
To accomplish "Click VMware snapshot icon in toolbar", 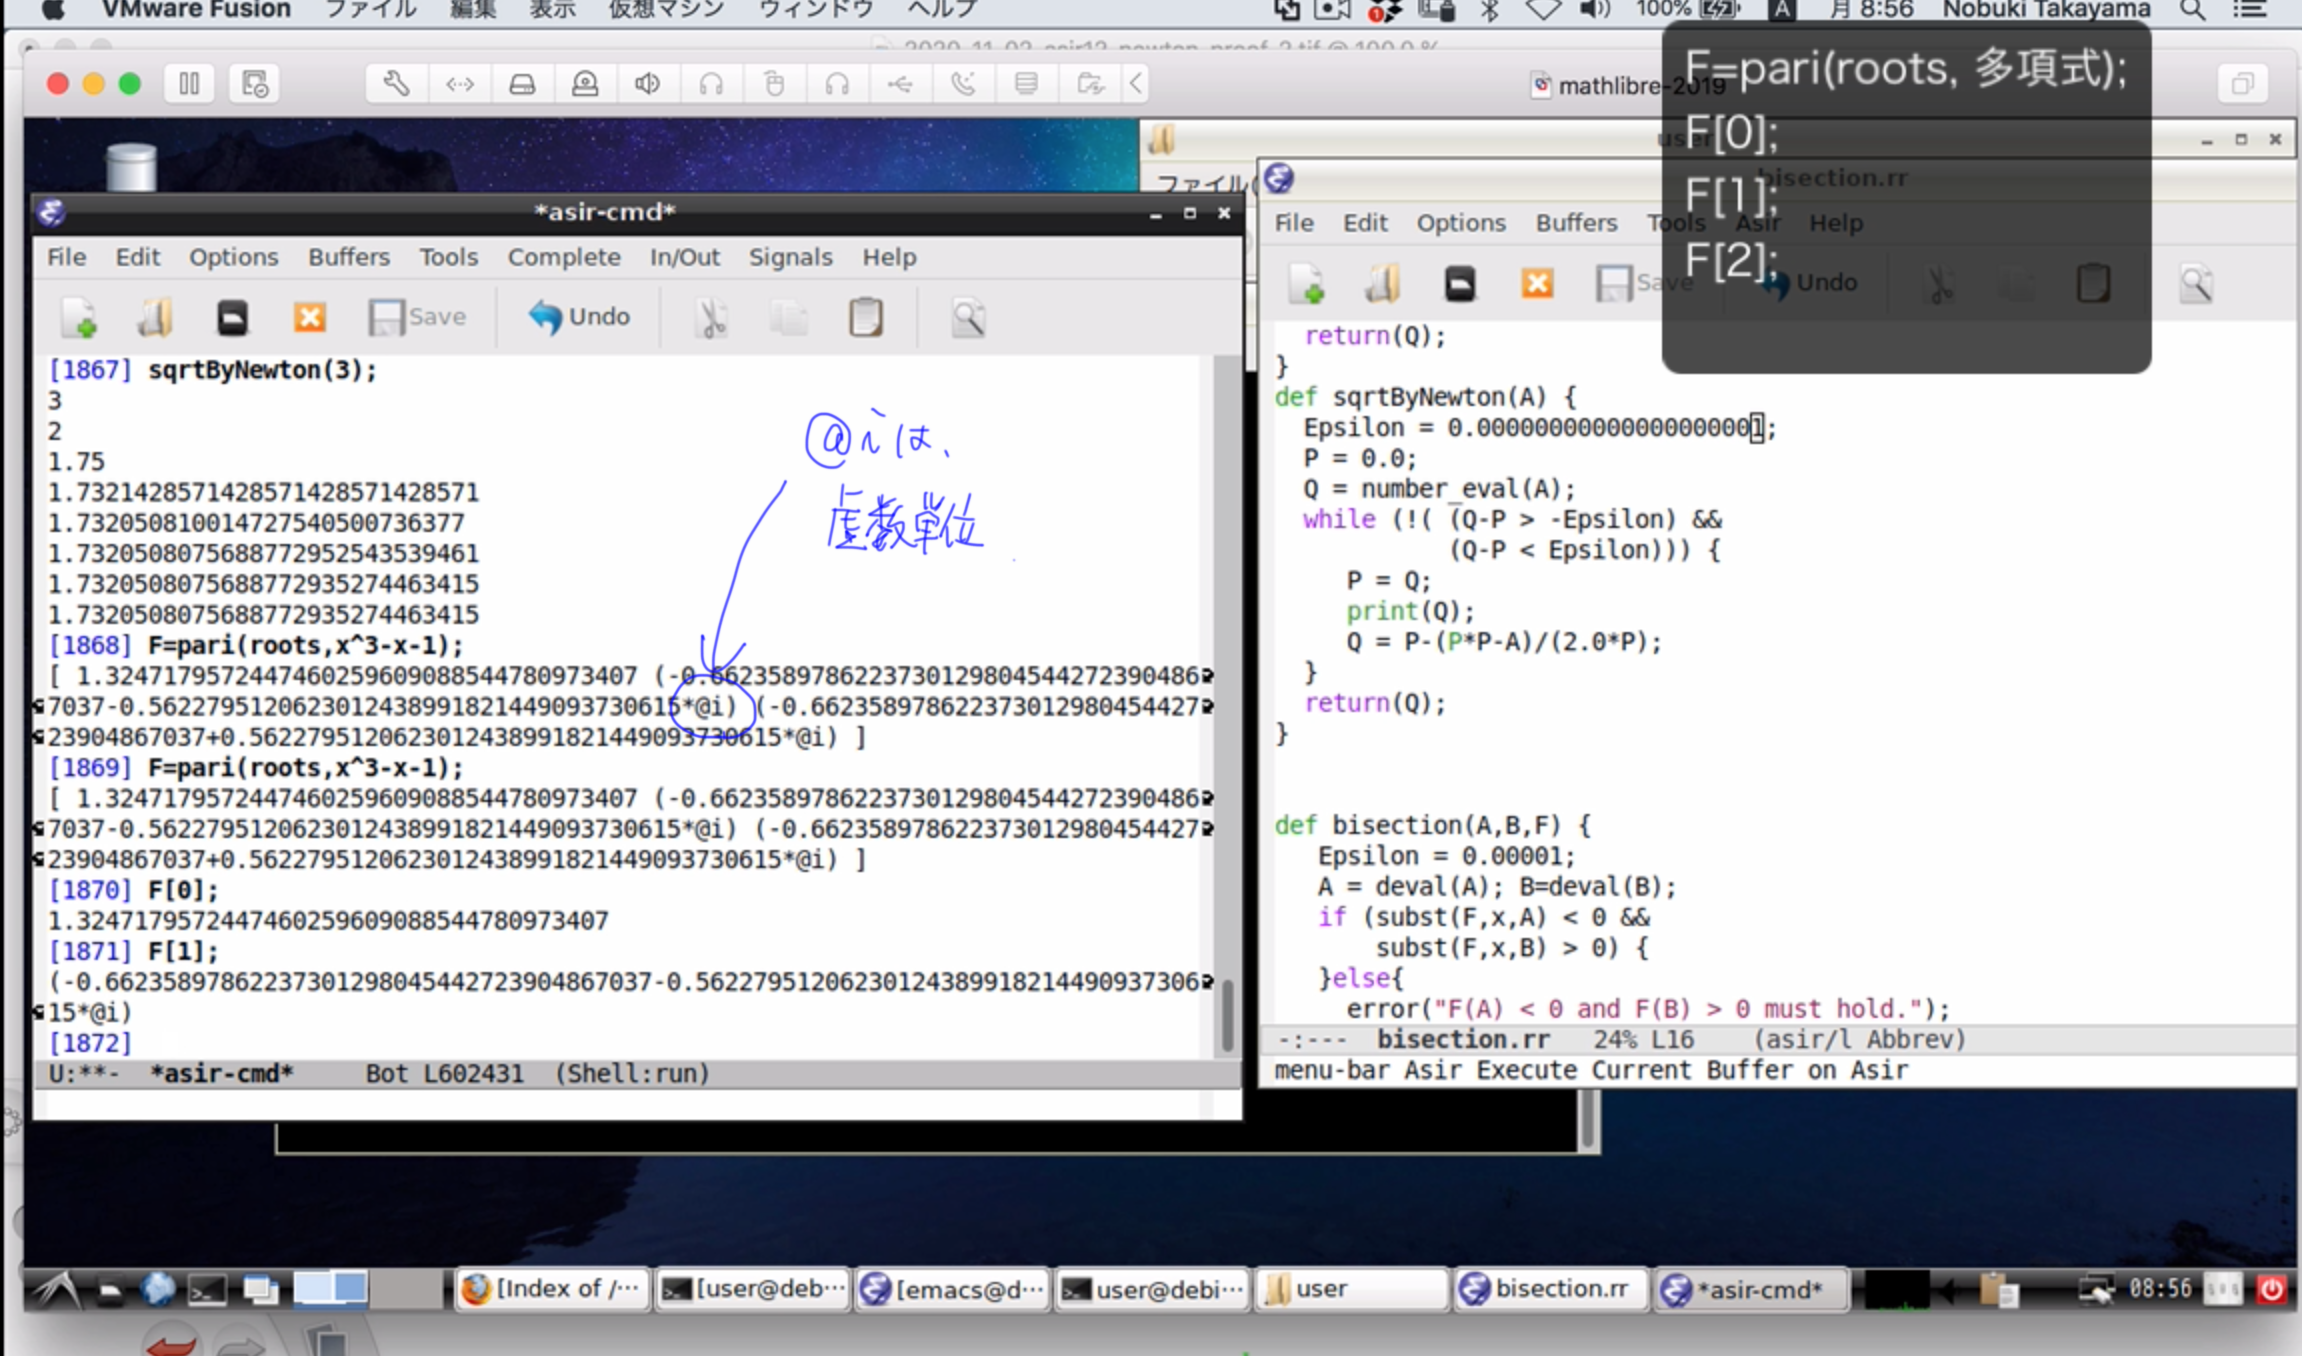I will [254, 84].
